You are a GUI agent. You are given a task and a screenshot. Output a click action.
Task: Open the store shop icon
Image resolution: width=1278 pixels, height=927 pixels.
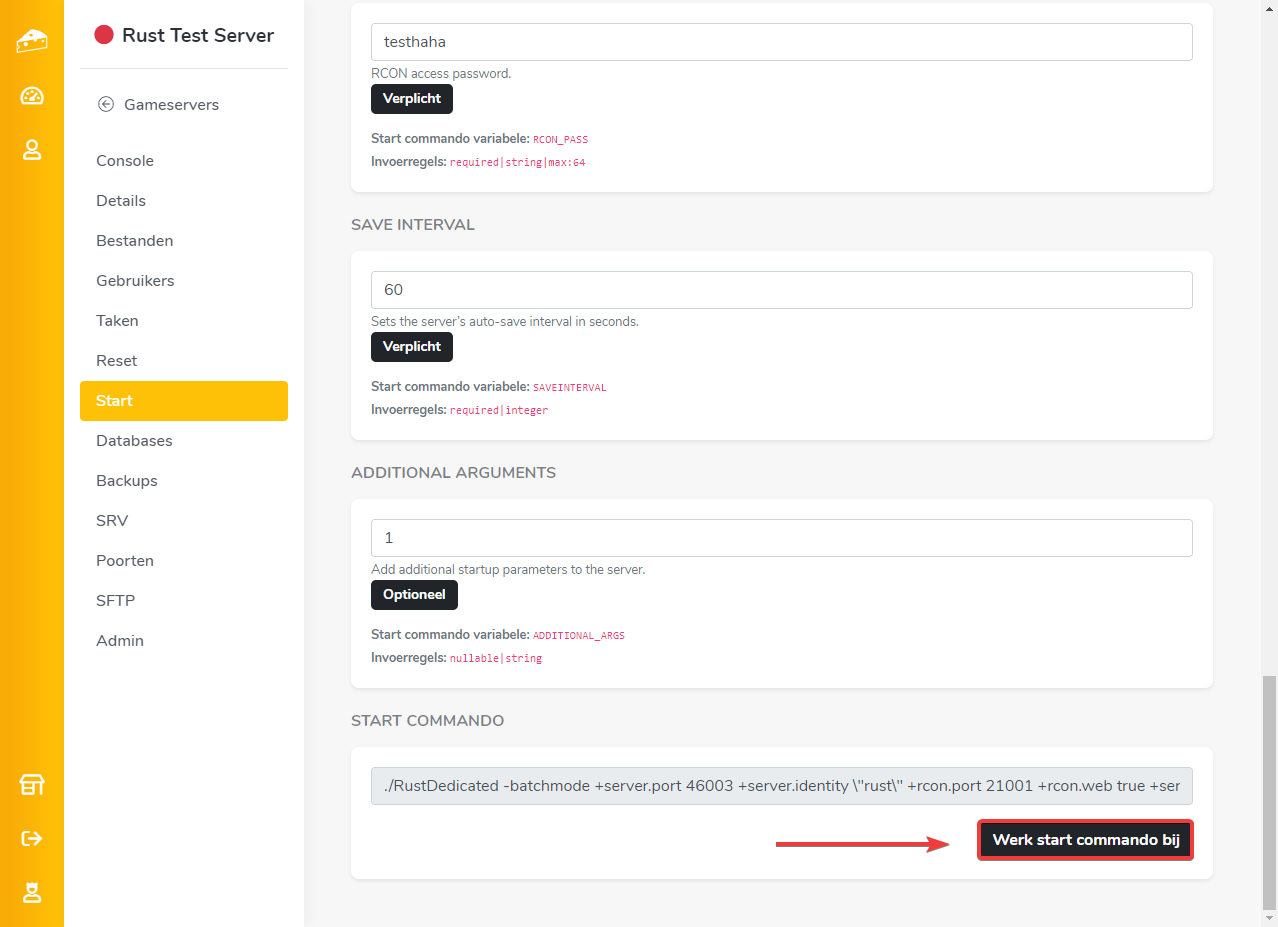click(x=32, y=785)
